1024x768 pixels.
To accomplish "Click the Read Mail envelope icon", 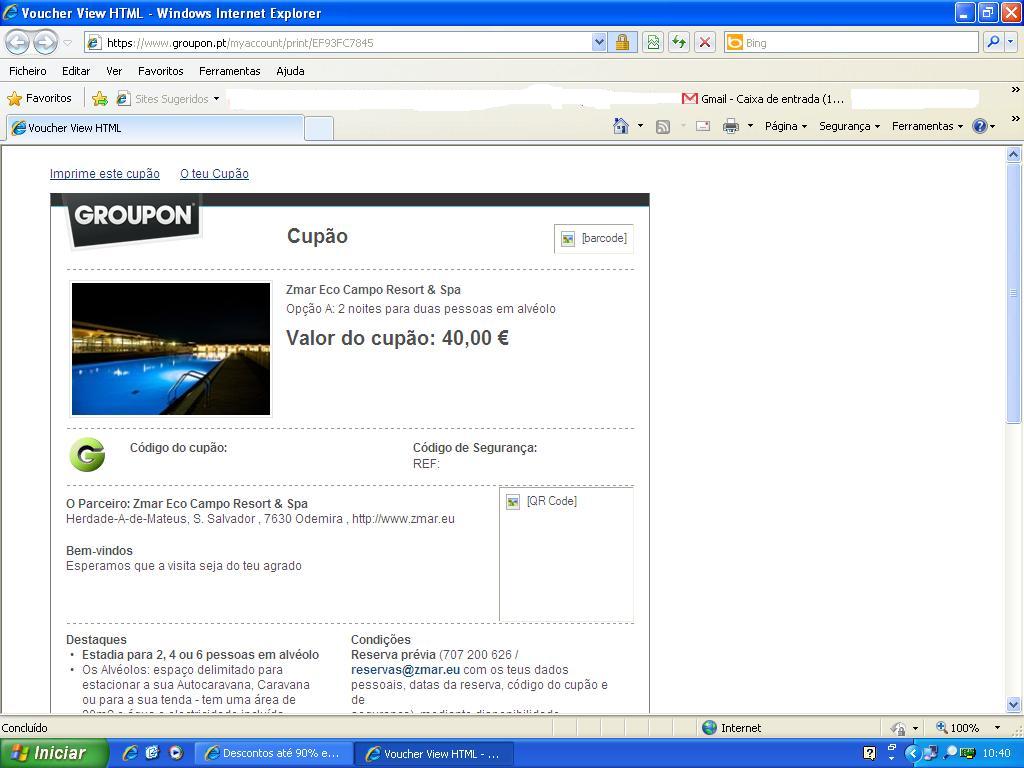I will pyautogui.click(x=703, y=127).
